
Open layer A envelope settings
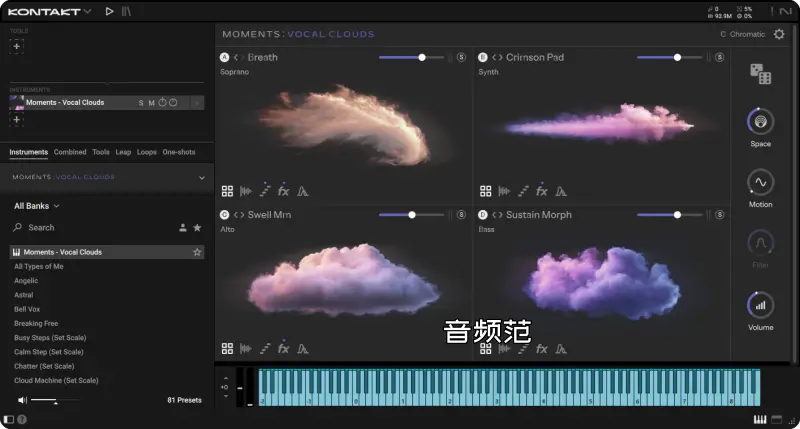303,191
